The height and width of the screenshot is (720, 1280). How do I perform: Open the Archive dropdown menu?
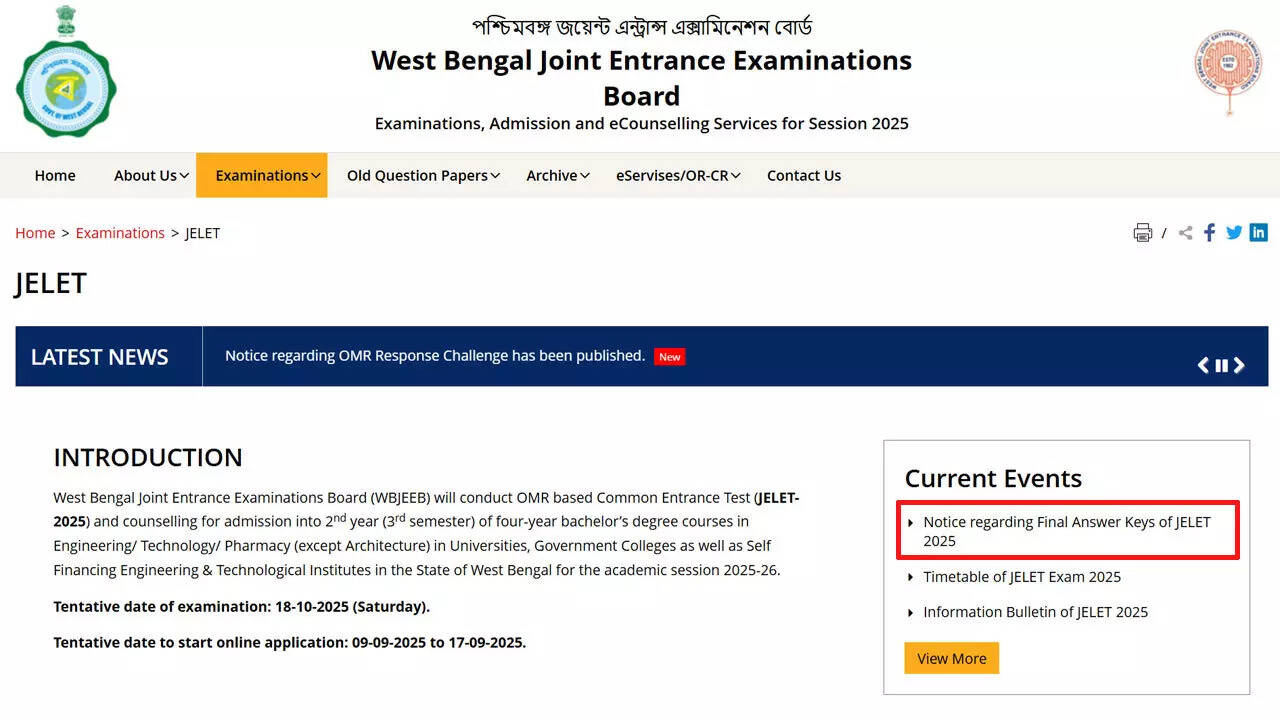click(557, 175)
